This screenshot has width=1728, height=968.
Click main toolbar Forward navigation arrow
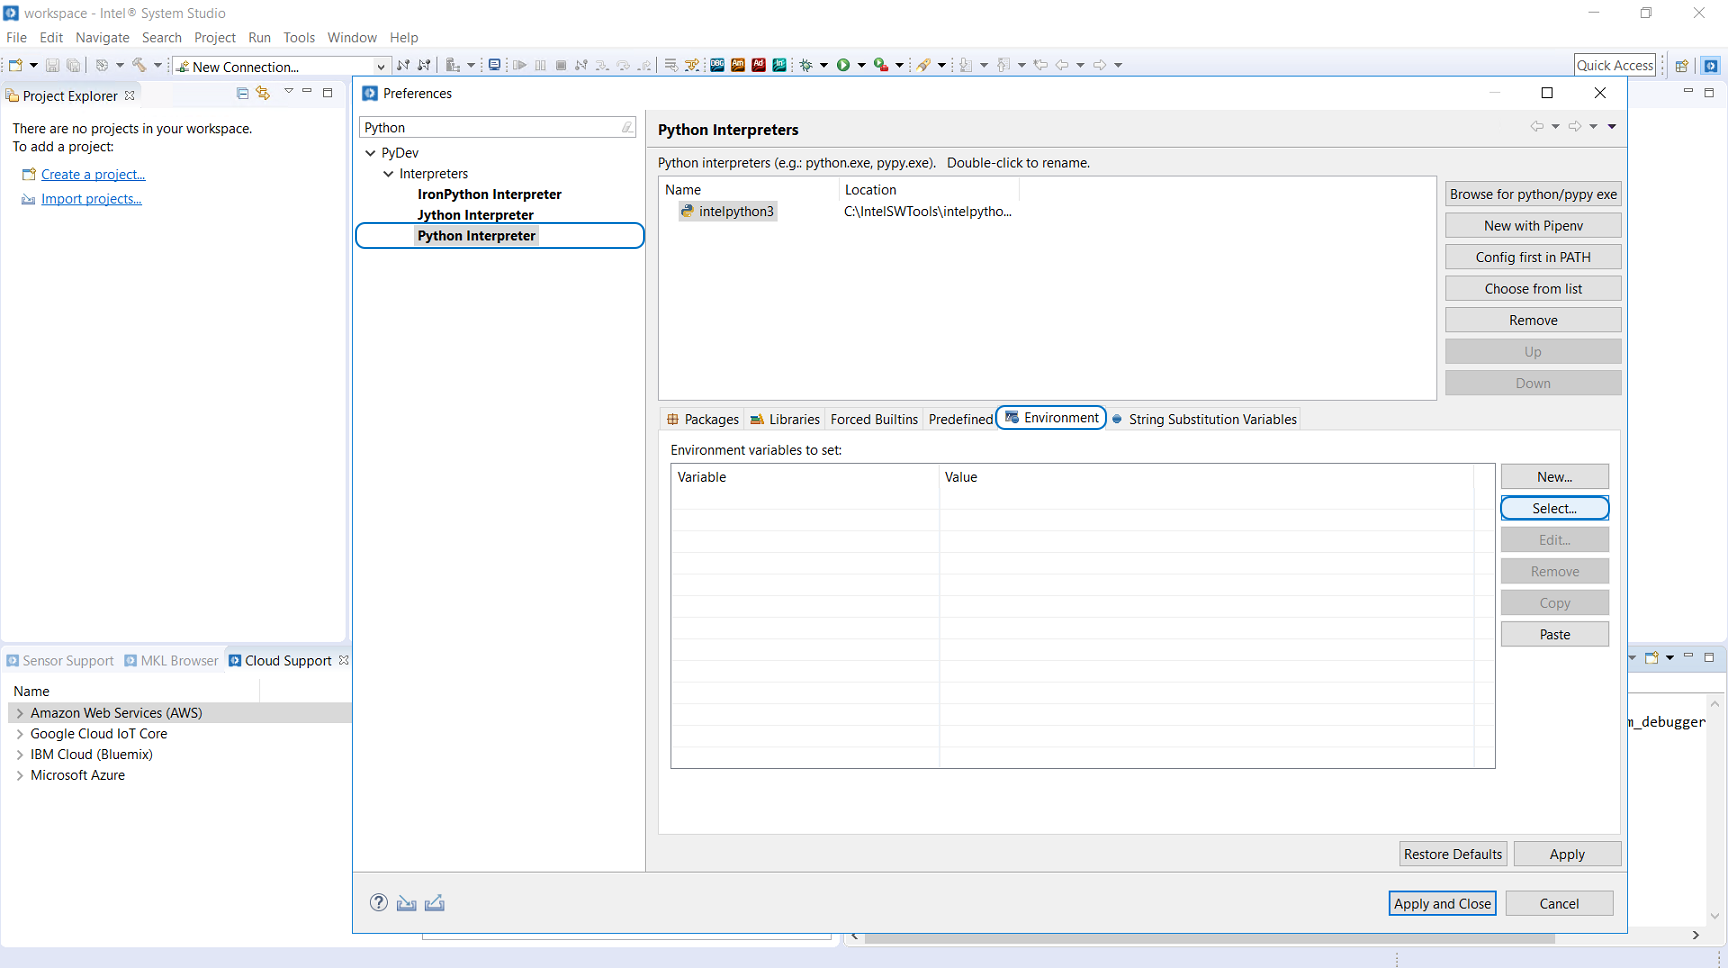pyautogui.click(x=1099, y=65)
